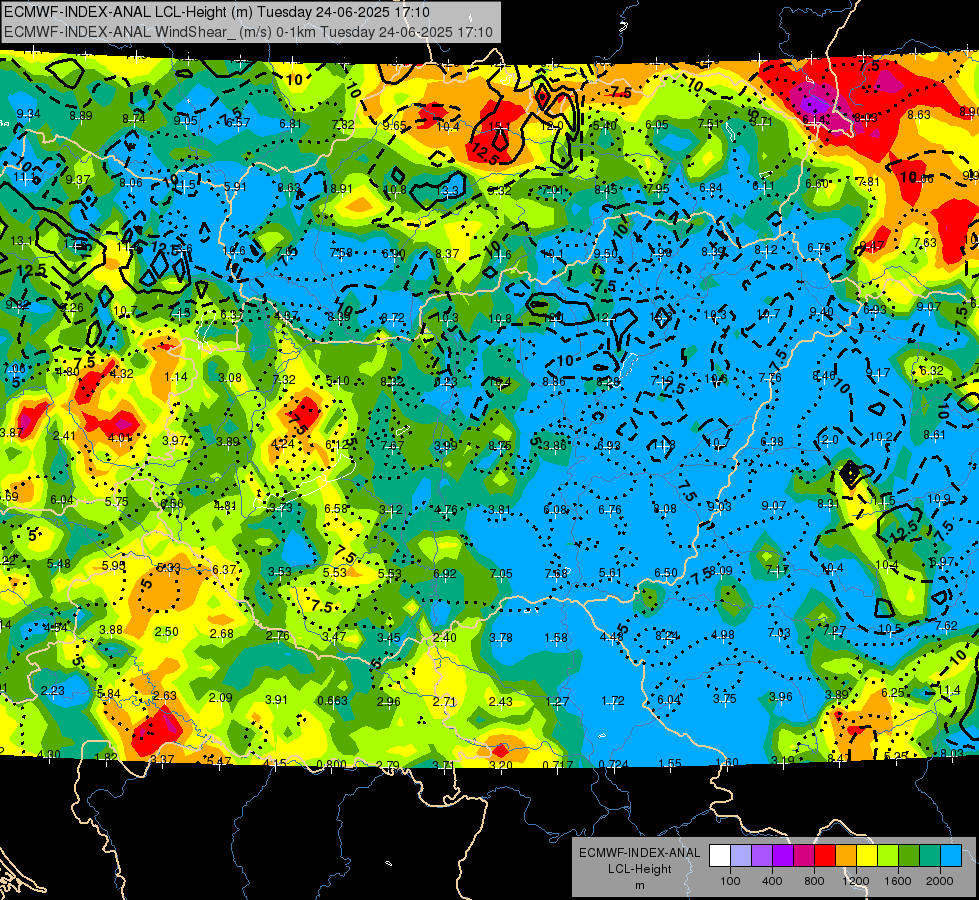Click the 1200 tick label in legend
The height and width of the screenshot is (900, 979).
855,881
